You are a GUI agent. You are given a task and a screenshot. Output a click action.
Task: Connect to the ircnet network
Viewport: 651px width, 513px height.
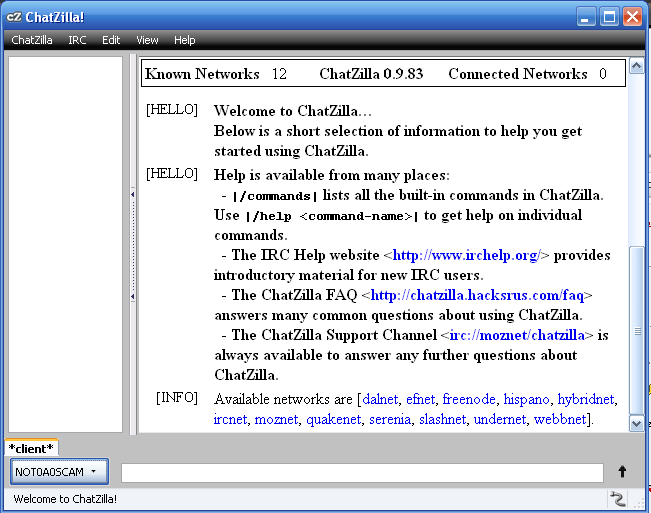coord(230,419)
